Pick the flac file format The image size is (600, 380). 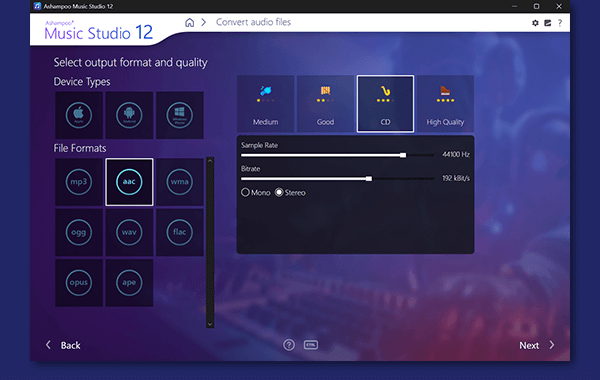(180, 232)
